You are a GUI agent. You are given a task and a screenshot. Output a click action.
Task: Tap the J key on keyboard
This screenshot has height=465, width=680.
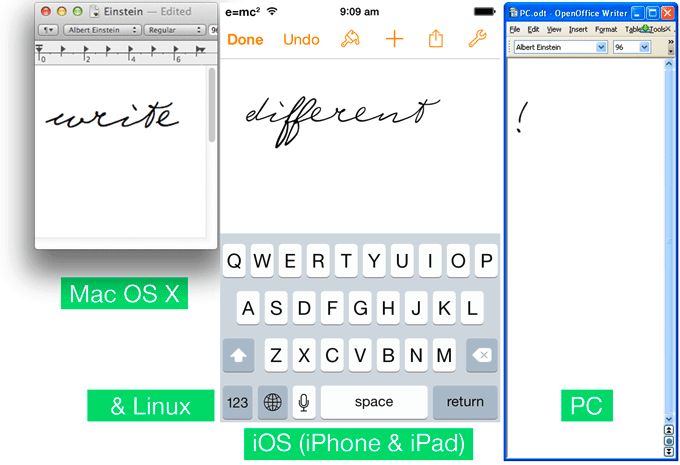(416, 308)
